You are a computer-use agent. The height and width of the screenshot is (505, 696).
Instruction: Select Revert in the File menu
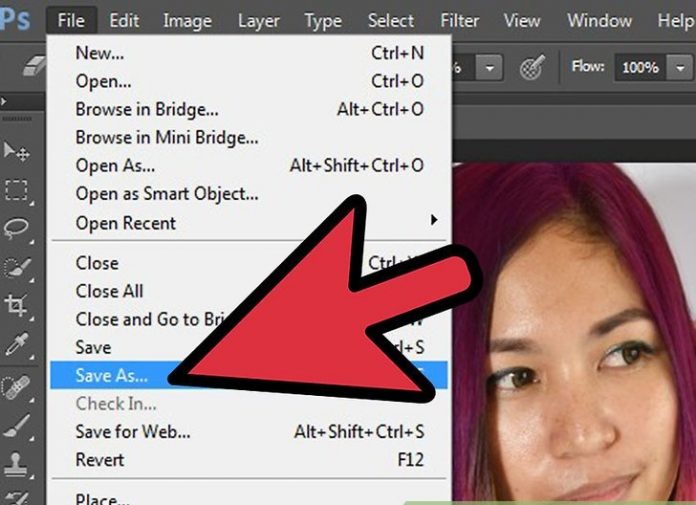click(100, 460)
